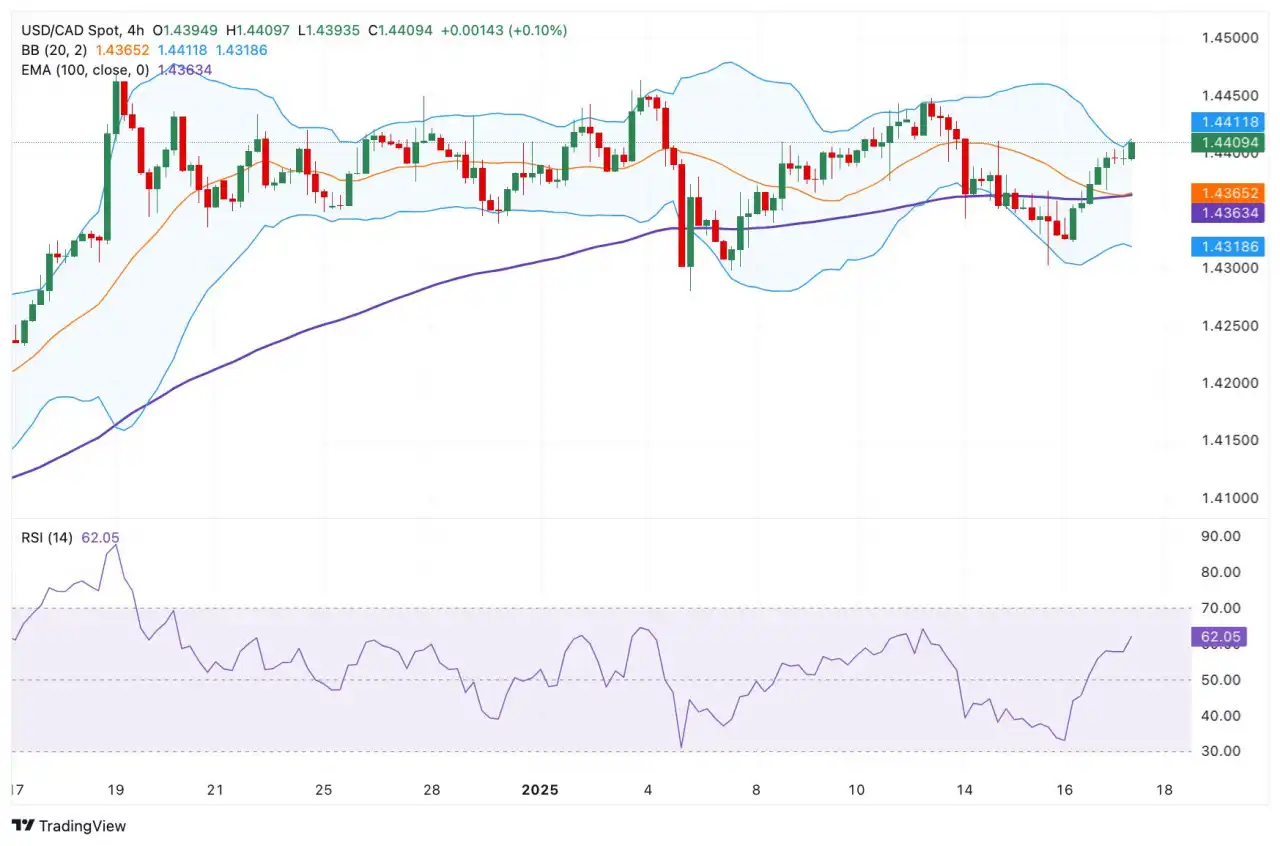1280x846 pixels.
Task: Click the RSI 70.00 axis label
Action: 1222,608
